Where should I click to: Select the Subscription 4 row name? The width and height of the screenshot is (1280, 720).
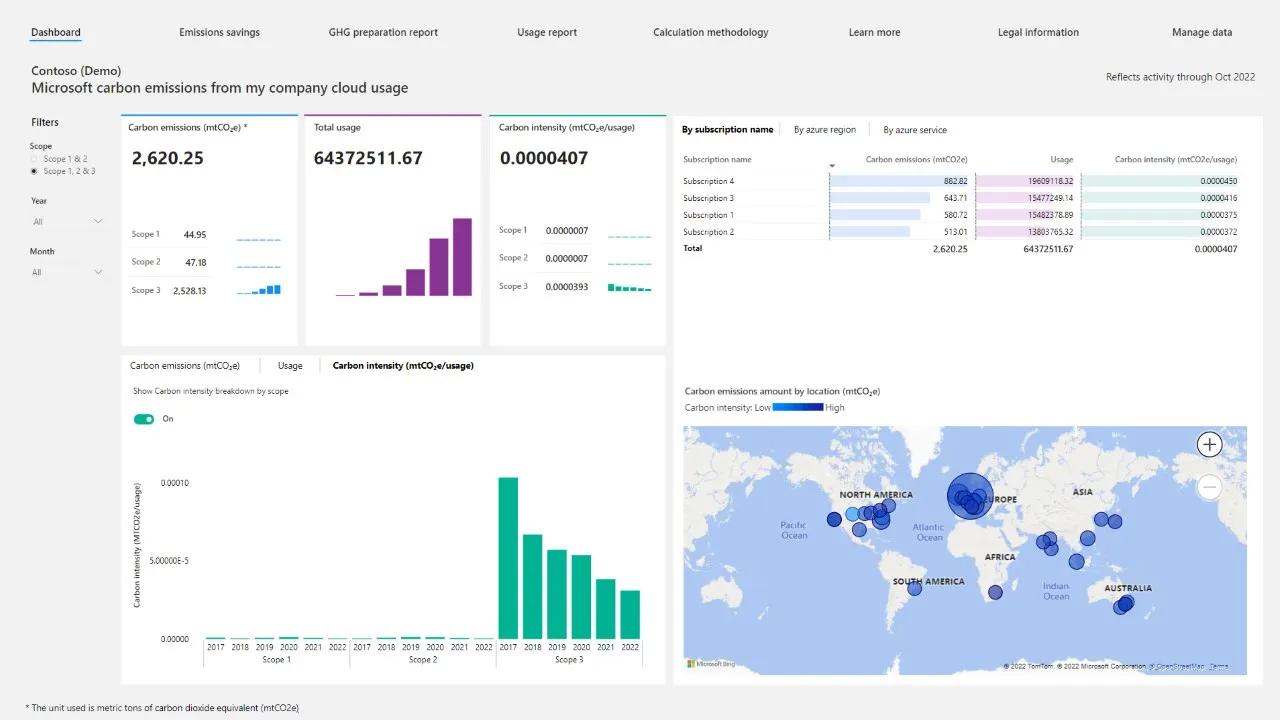click(708, 181)
